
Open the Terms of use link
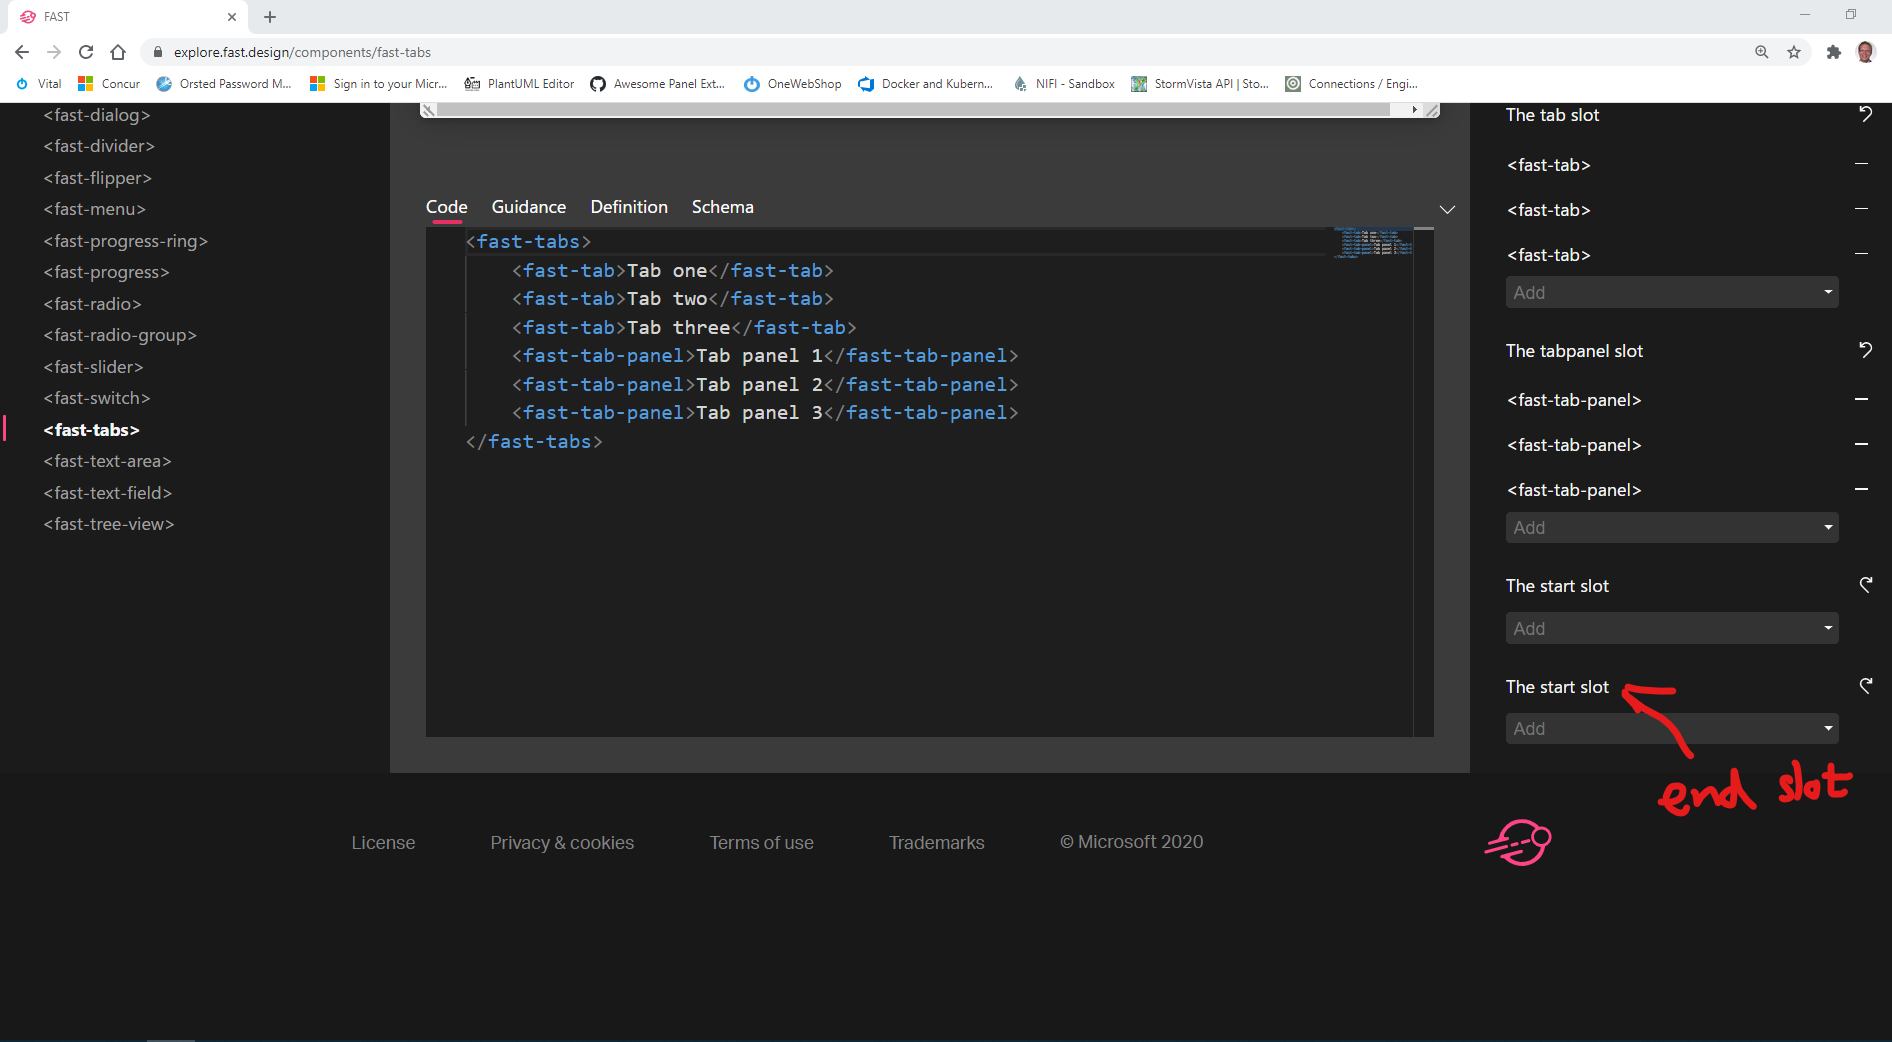[x=761, y=842]
